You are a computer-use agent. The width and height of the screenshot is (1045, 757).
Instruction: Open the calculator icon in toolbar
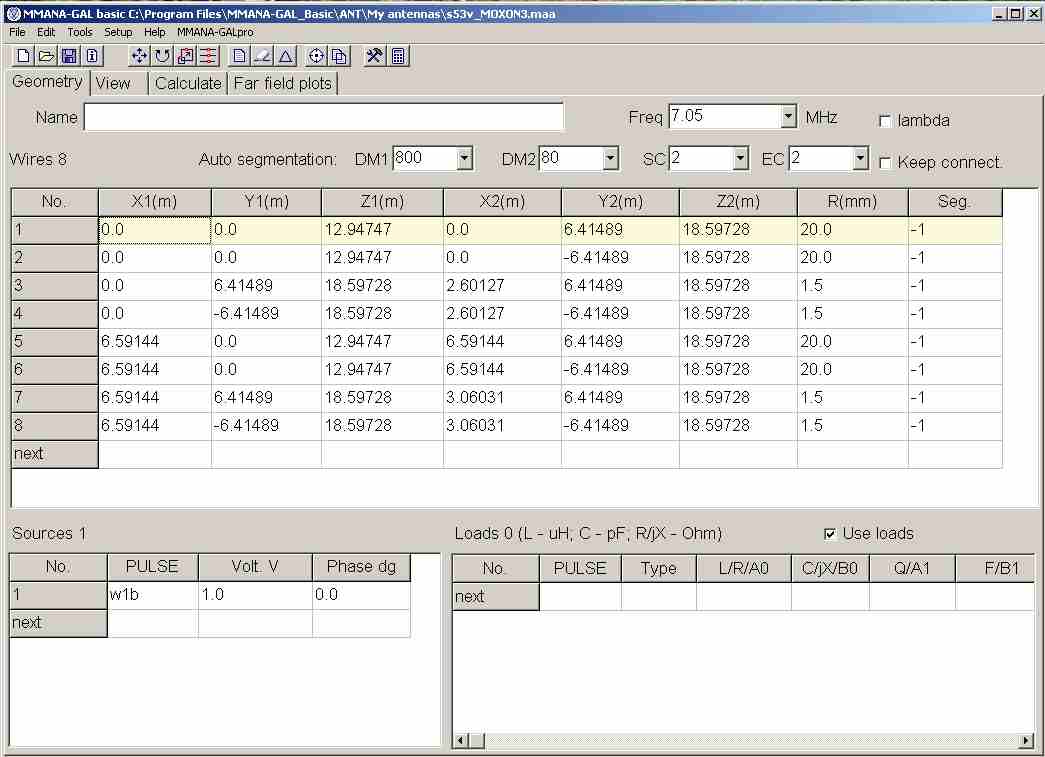[398, 57]
